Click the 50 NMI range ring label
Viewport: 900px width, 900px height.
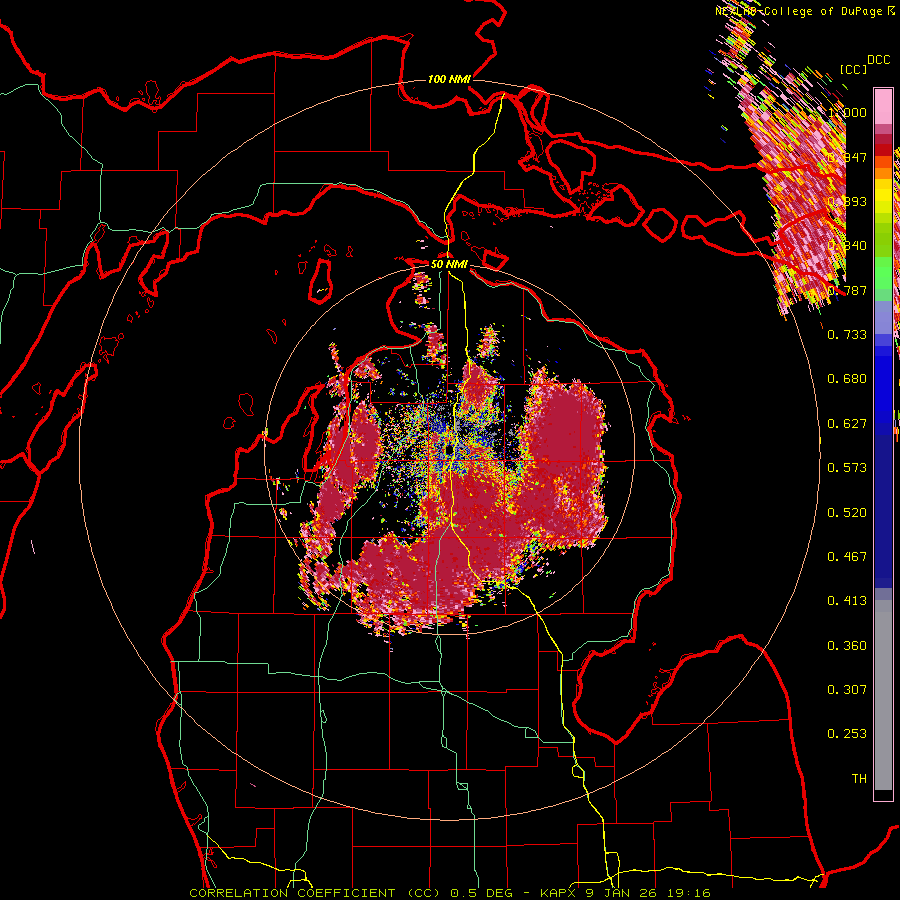tap(449, 264)
